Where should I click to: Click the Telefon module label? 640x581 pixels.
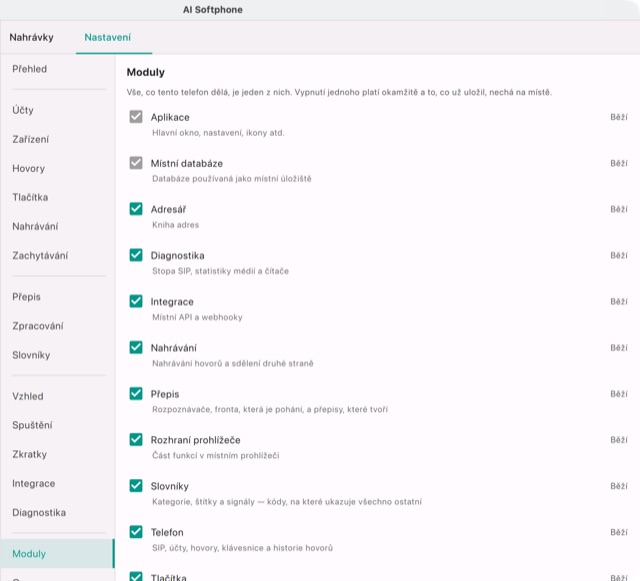[x=167, y=532]
